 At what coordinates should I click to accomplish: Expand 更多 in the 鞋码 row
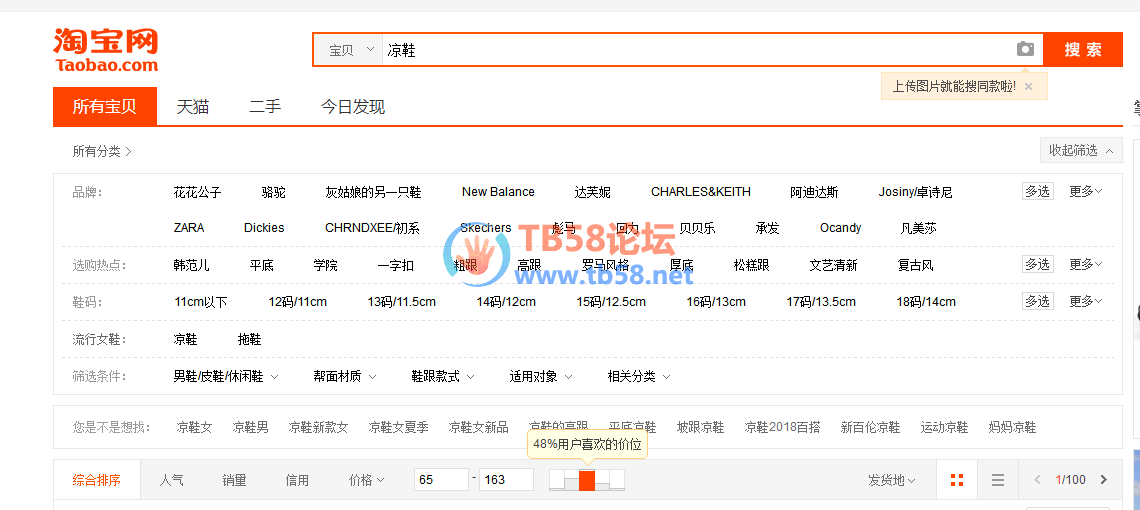coord(1085,300)
